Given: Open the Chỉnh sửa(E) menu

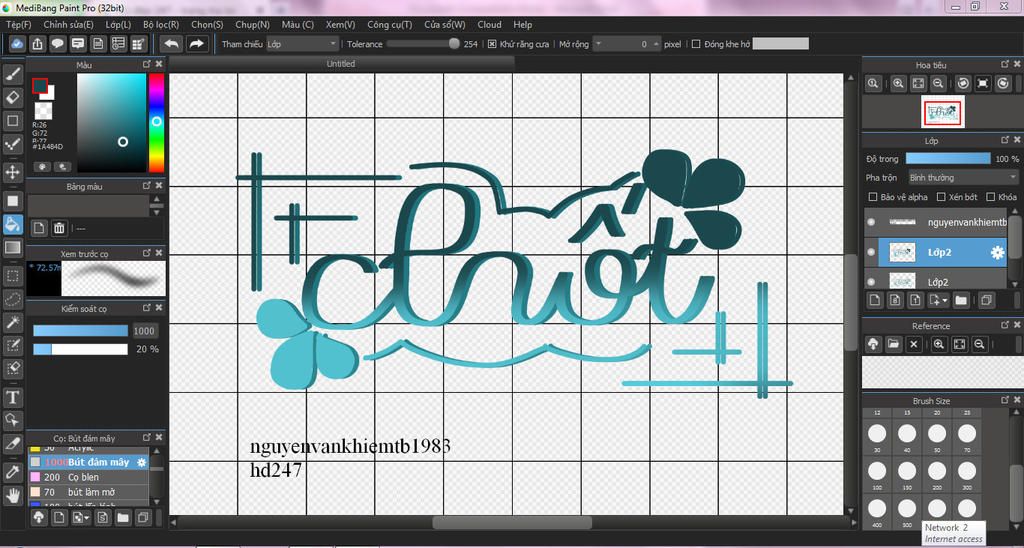Looking at the screenshot, I should tap(69, 24).
